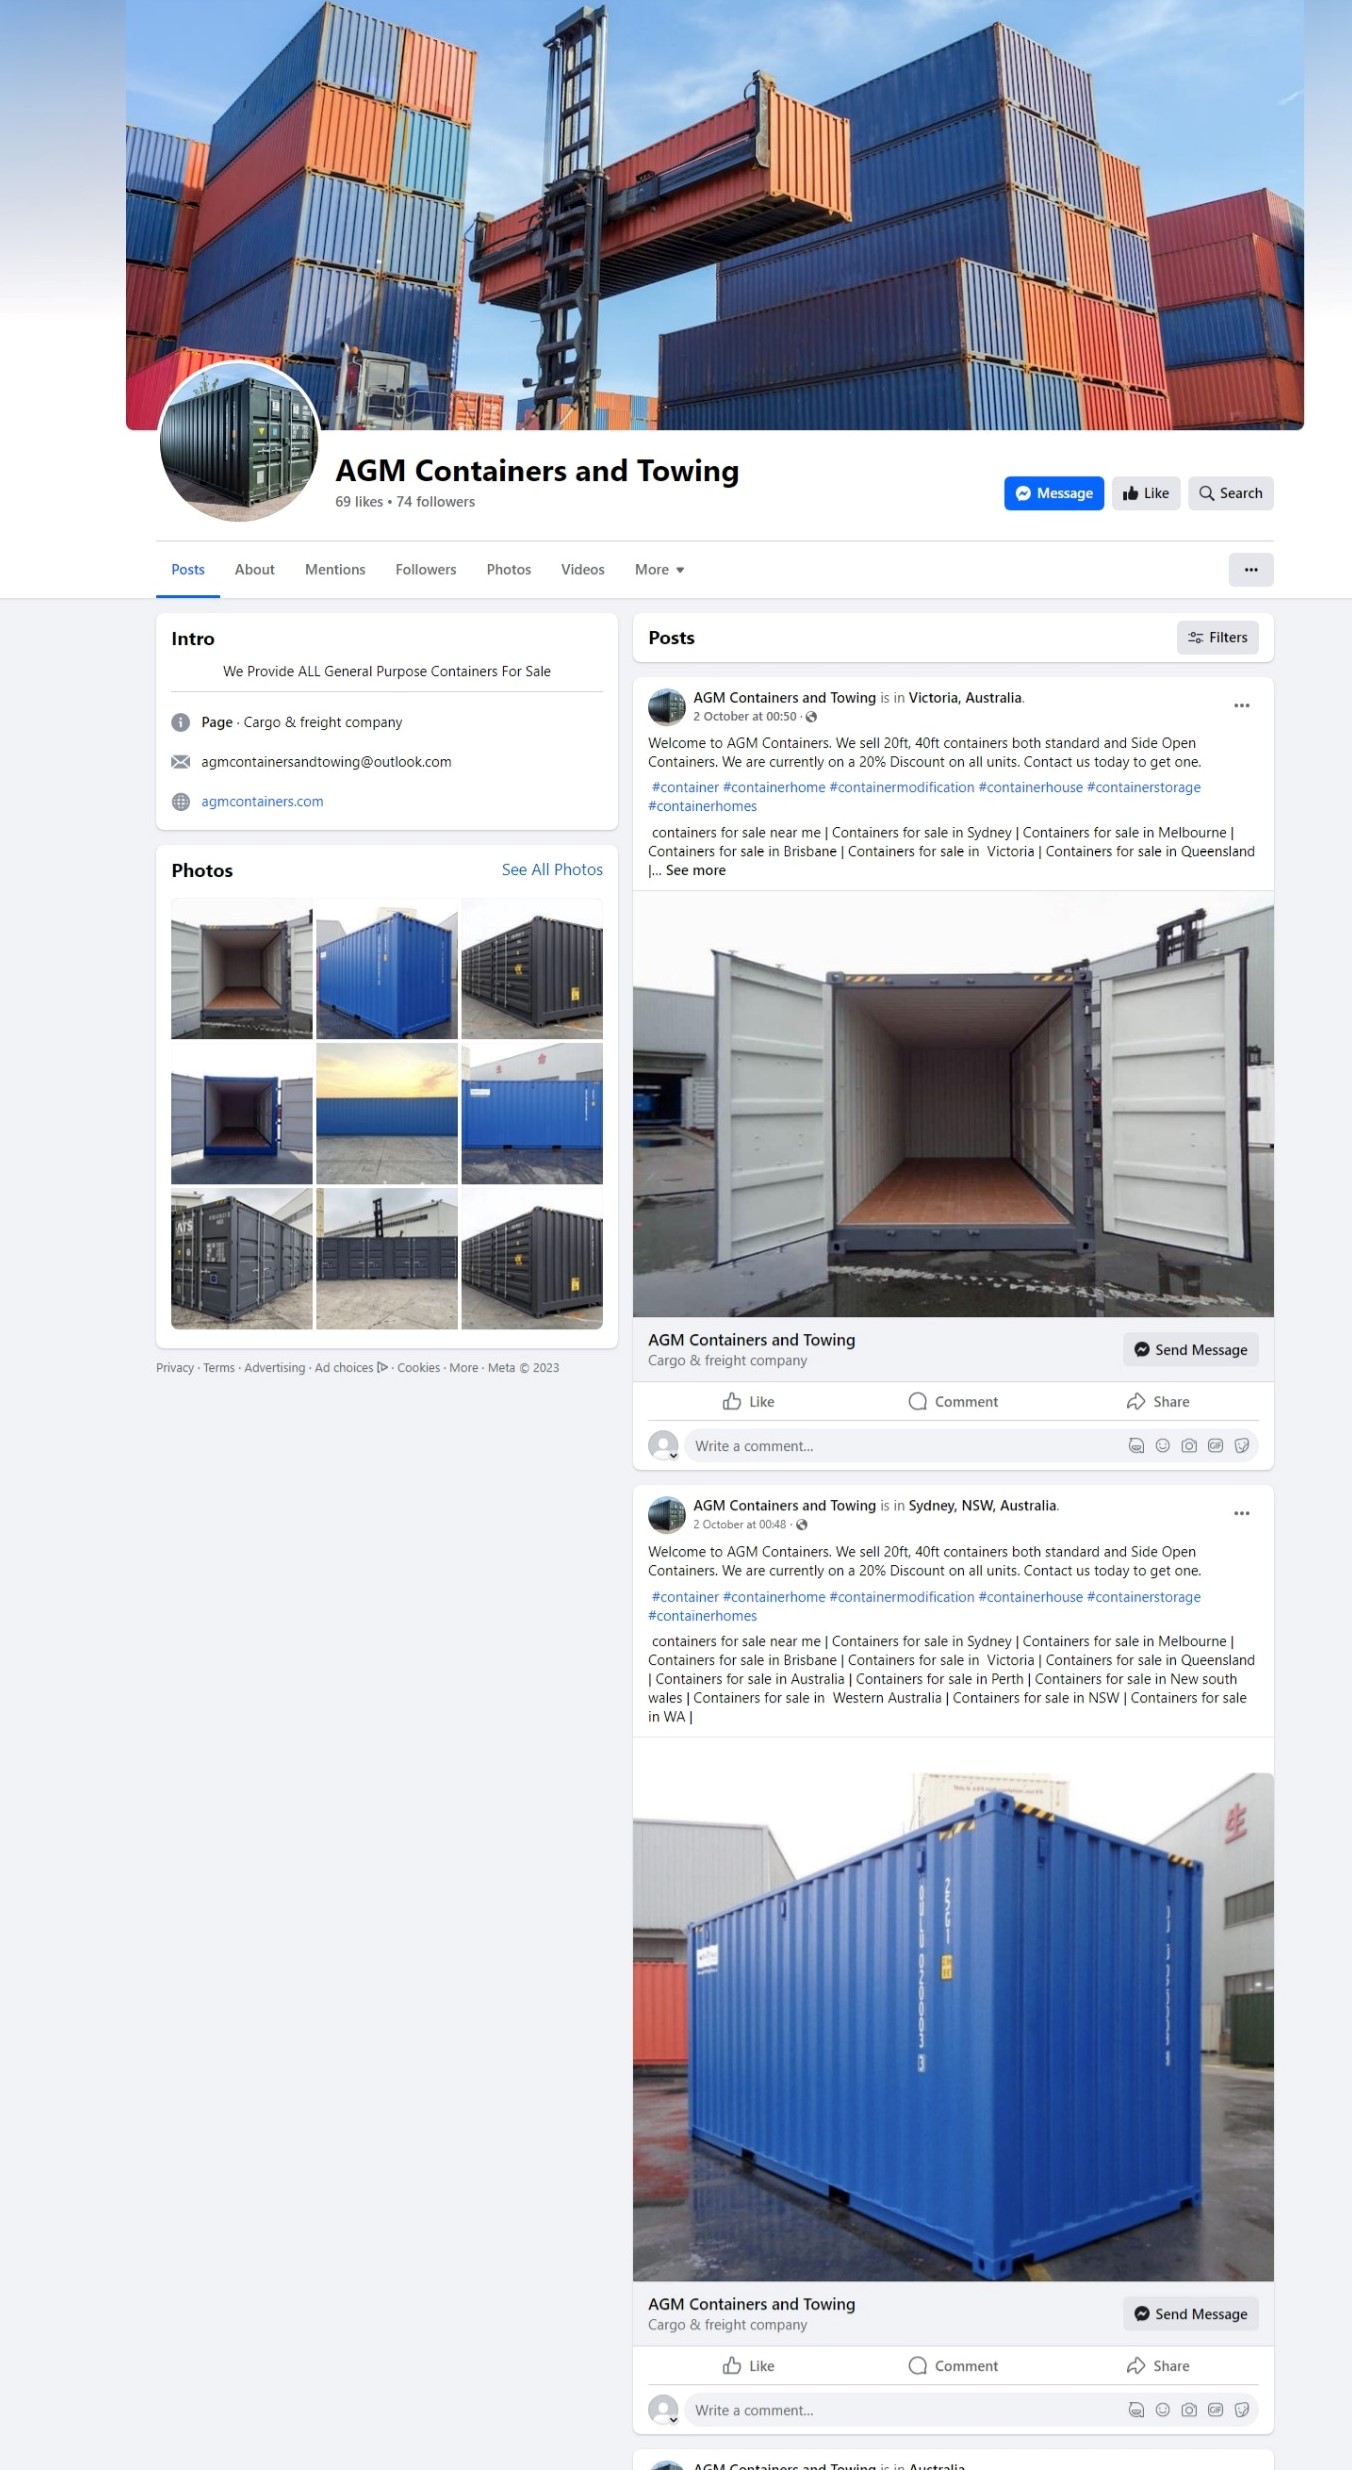Open the post Filters options
The width and height of the screenshot is (1352, 2470).
pyautogui.click(x=1218, y=638)
